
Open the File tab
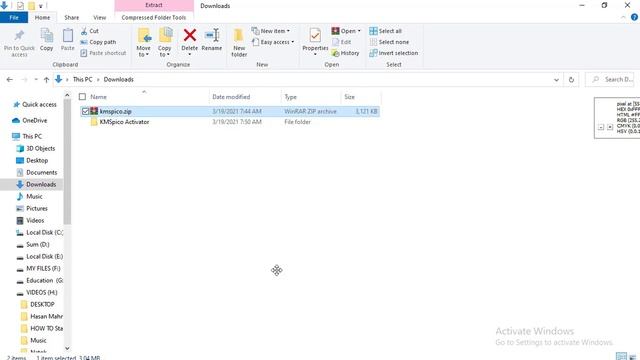pos(14,18)
